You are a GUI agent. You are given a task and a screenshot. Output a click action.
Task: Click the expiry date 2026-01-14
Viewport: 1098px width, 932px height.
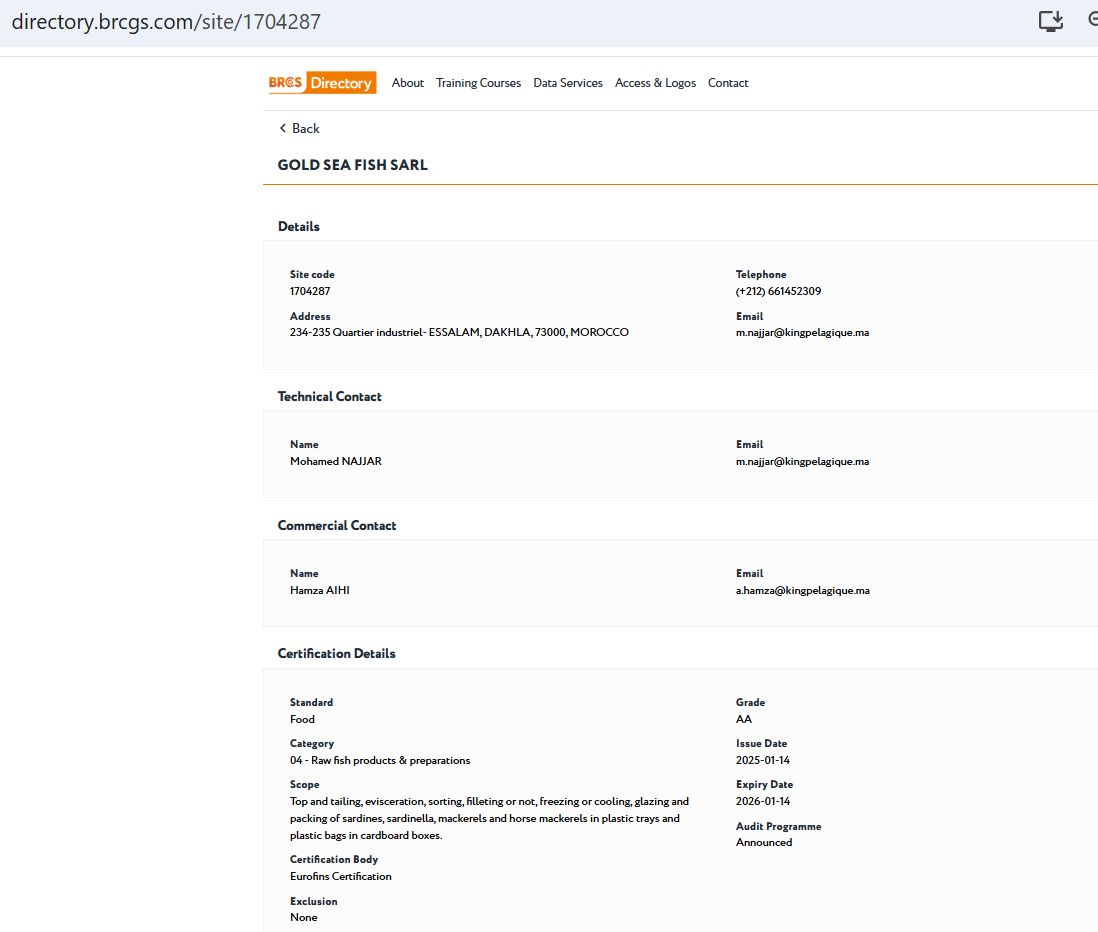[763, 801]
